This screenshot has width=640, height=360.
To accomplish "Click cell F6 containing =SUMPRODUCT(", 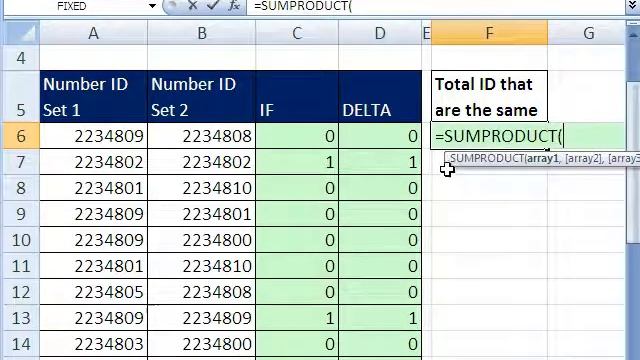I will click(489, 136).
